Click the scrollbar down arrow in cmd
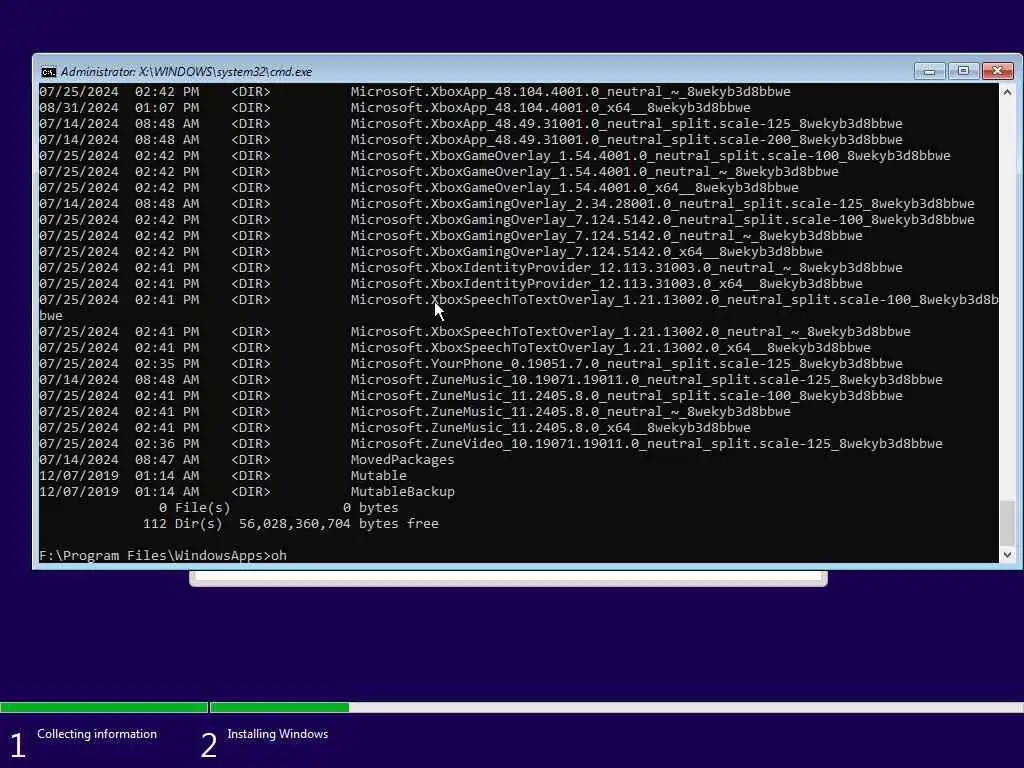Screen dimensions: 1024x768 click(x=1007, y=554)
